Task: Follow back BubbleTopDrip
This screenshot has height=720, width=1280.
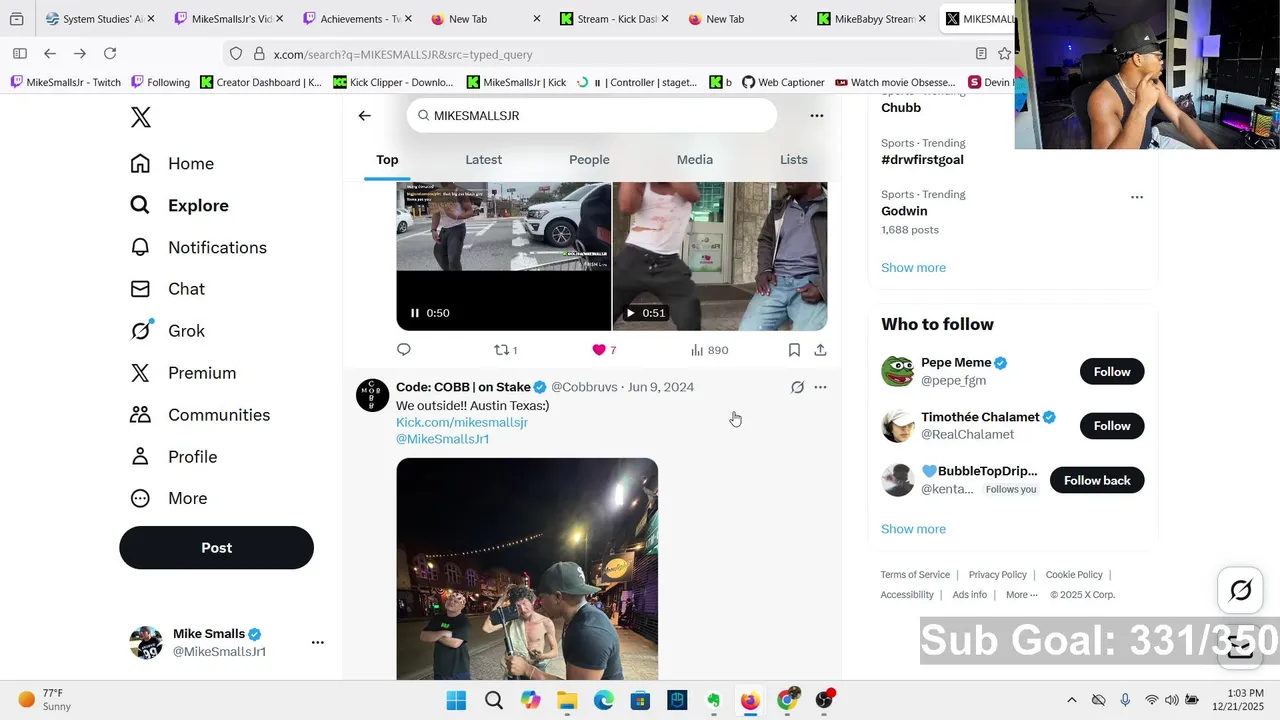Action: point(1097,481)
